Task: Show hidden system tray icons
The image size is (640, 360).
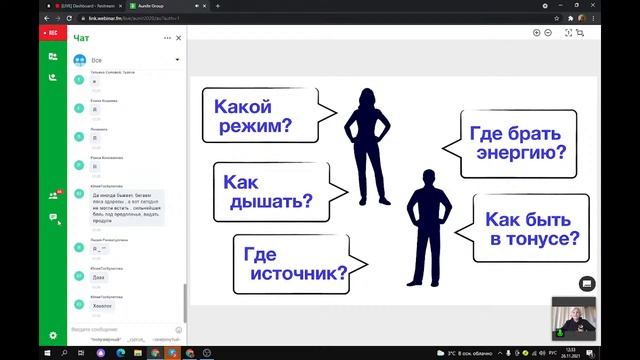Action: [x=500, y=353]
